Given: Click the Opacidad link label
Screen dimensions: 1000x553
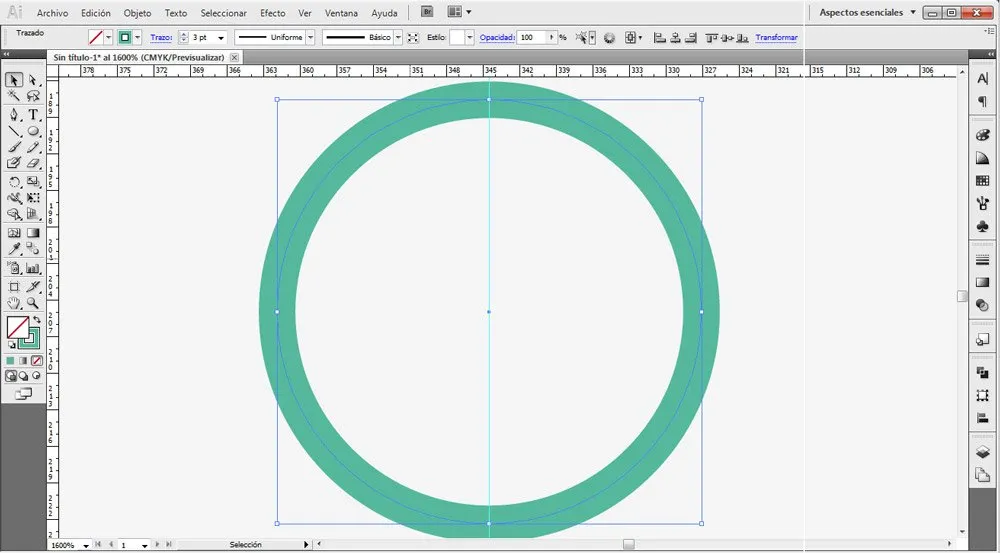Looking at the screenshot, I should coord(496,37).
